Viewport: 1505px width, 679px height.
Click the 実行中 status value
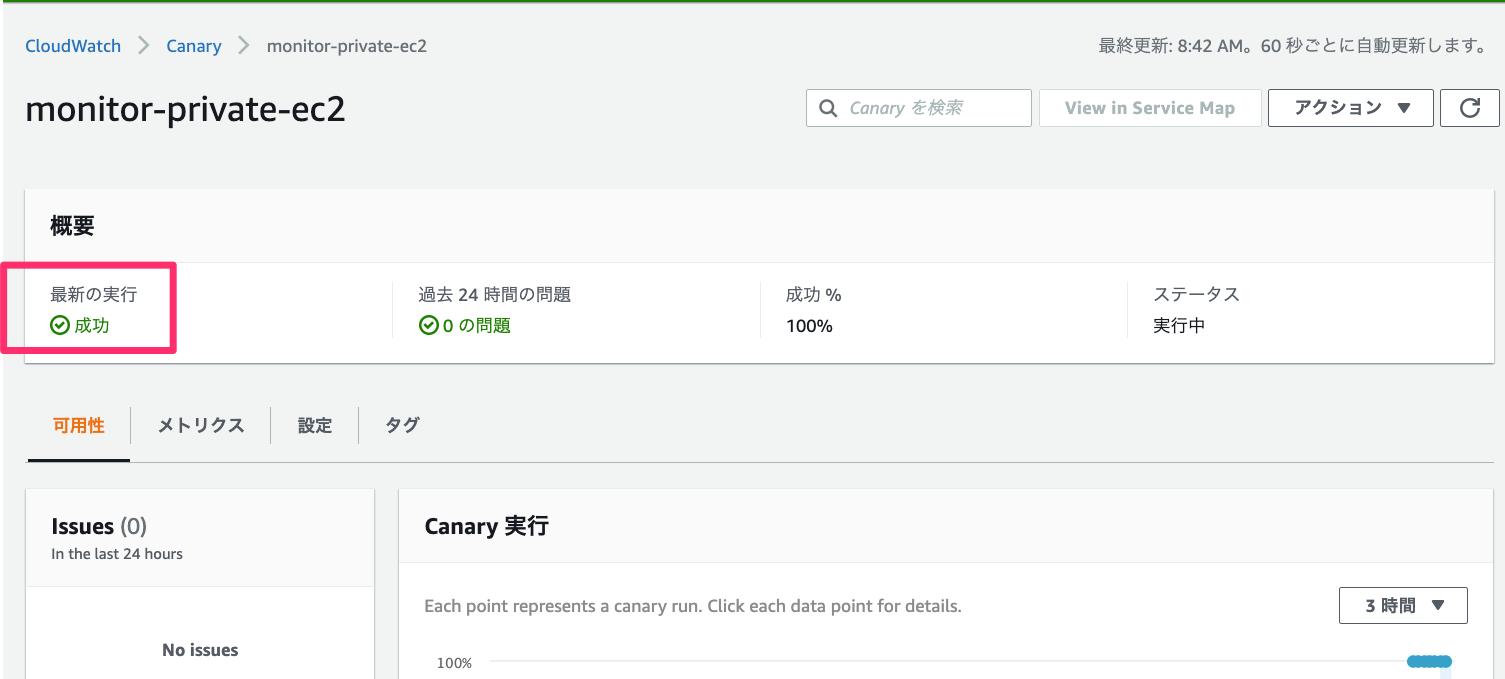[1179, 325]
